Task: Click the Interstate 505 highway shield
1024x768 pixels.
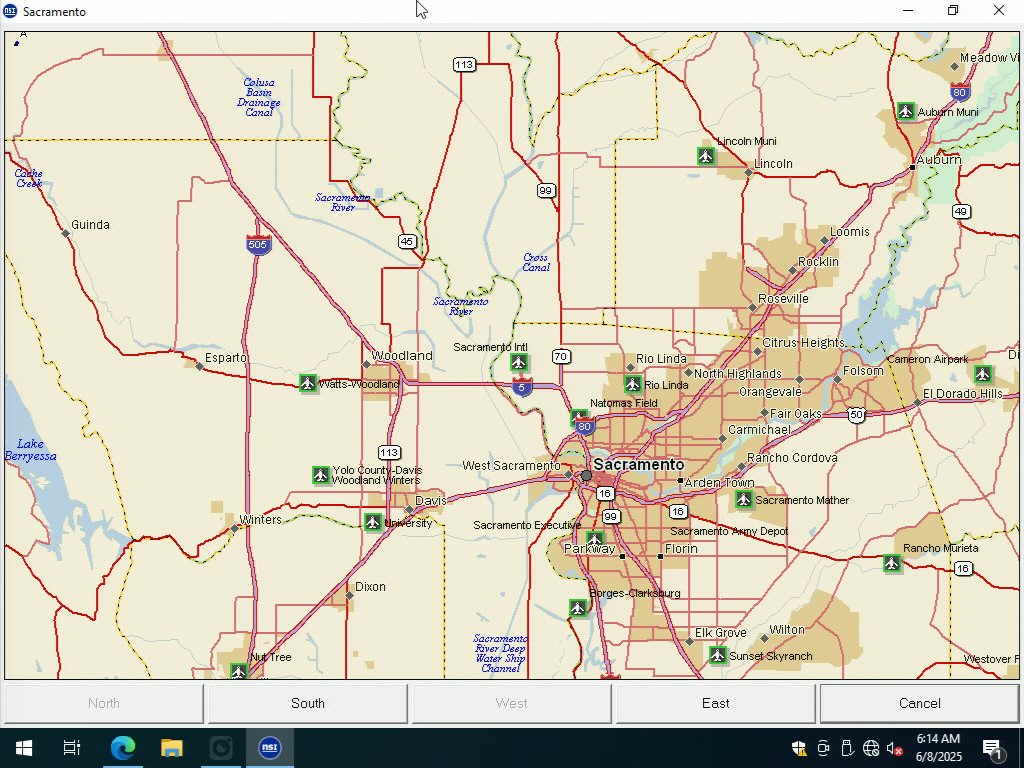Action: [259, 244]
